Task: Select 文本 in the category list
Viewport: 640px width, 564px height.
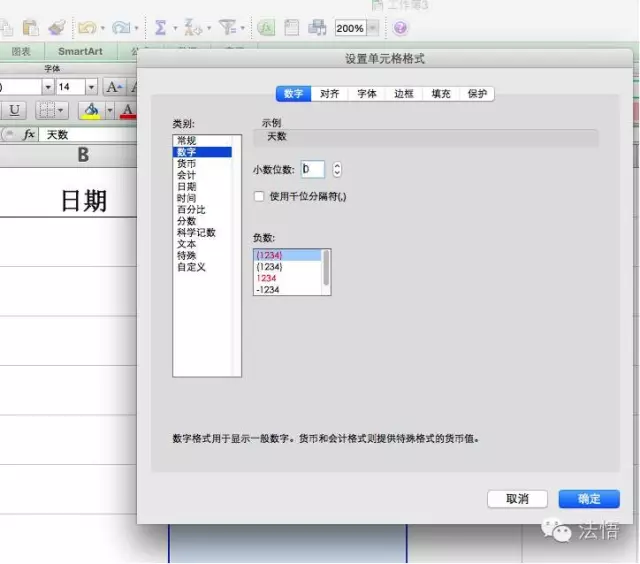Action: coord(202,244)
